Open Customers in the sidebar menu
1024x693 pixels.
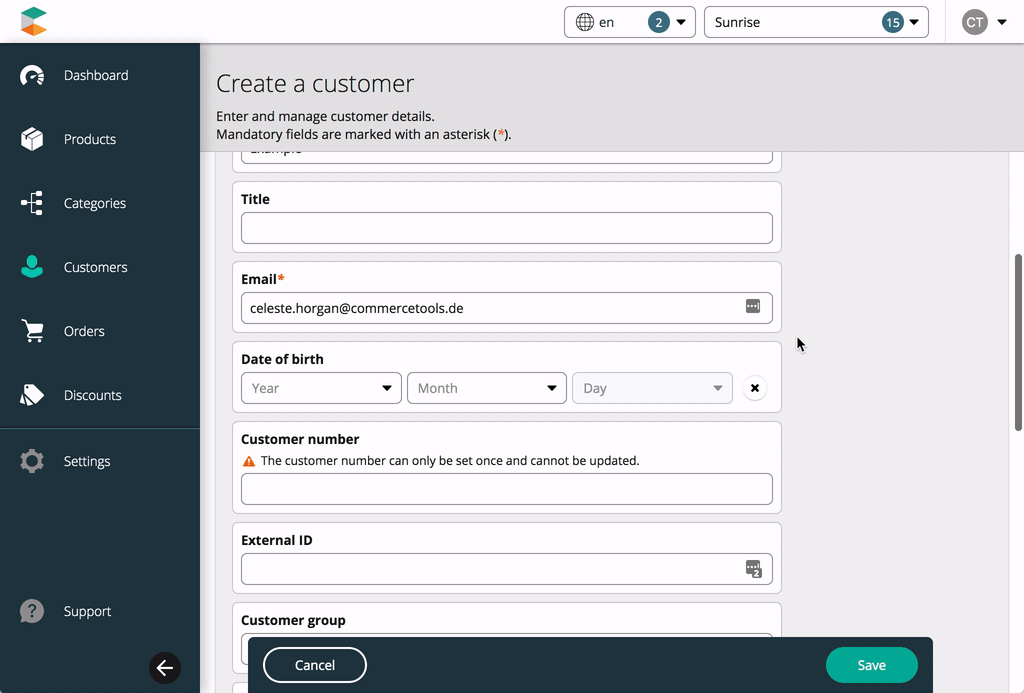click(x=95, y=267)
